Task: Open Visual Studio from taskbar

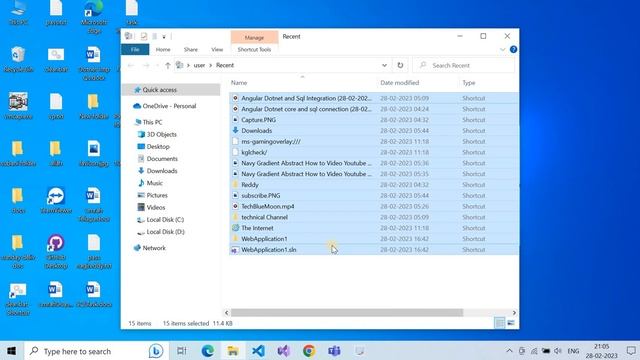Action: tap(284, 351)
